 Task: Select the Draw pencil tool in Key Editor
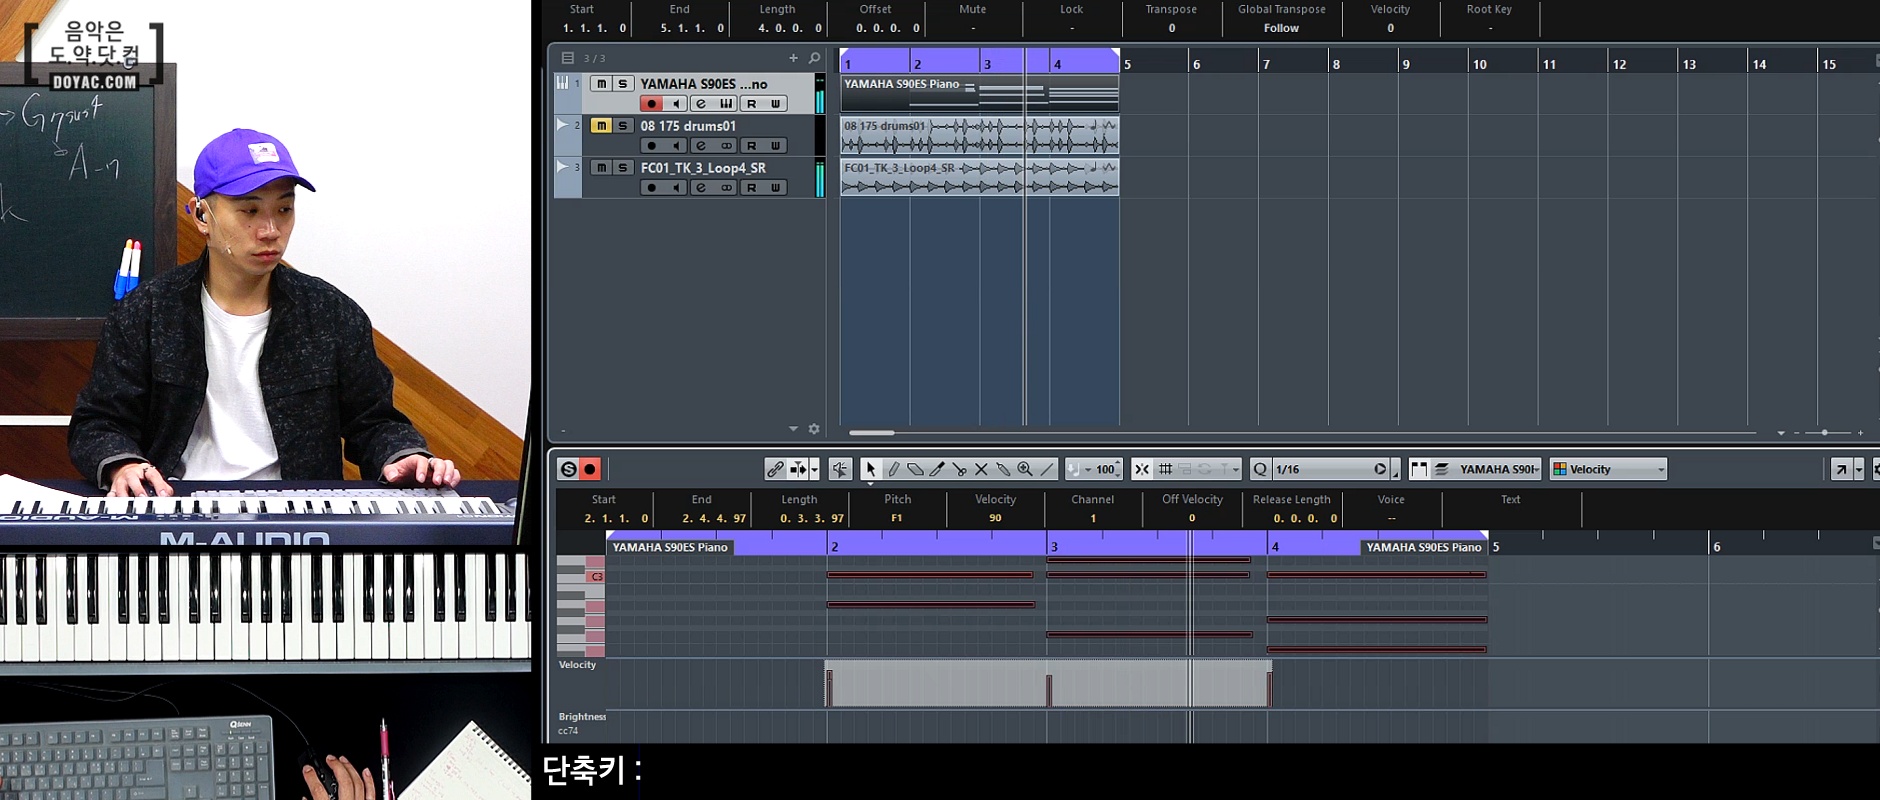click(x=893, y=469)
